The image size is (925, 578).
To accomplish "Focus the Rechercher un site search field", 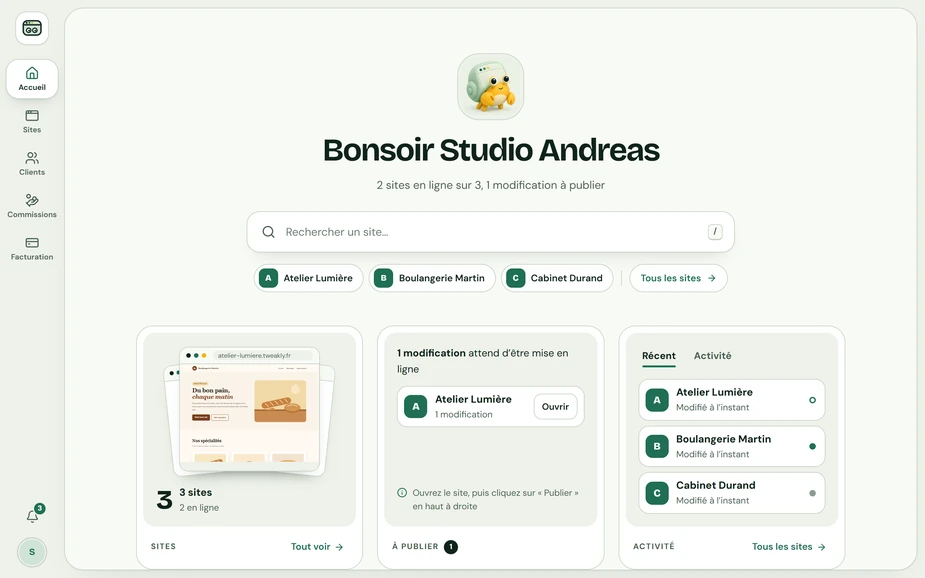I will pos(490,232).
